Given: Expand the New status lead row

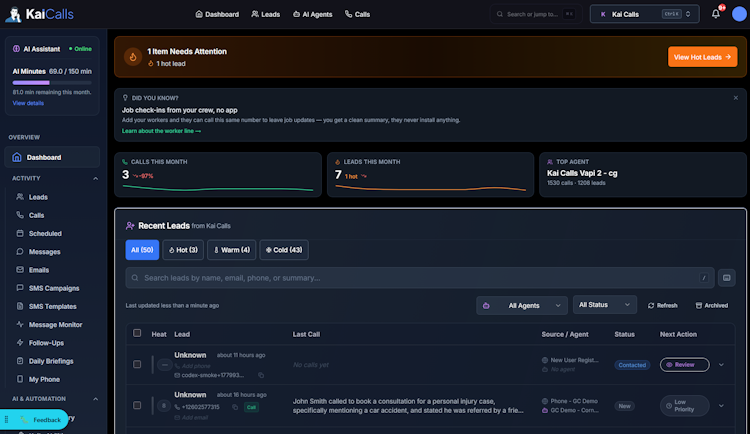Looking at the screenshot, I should pos(721,406).
